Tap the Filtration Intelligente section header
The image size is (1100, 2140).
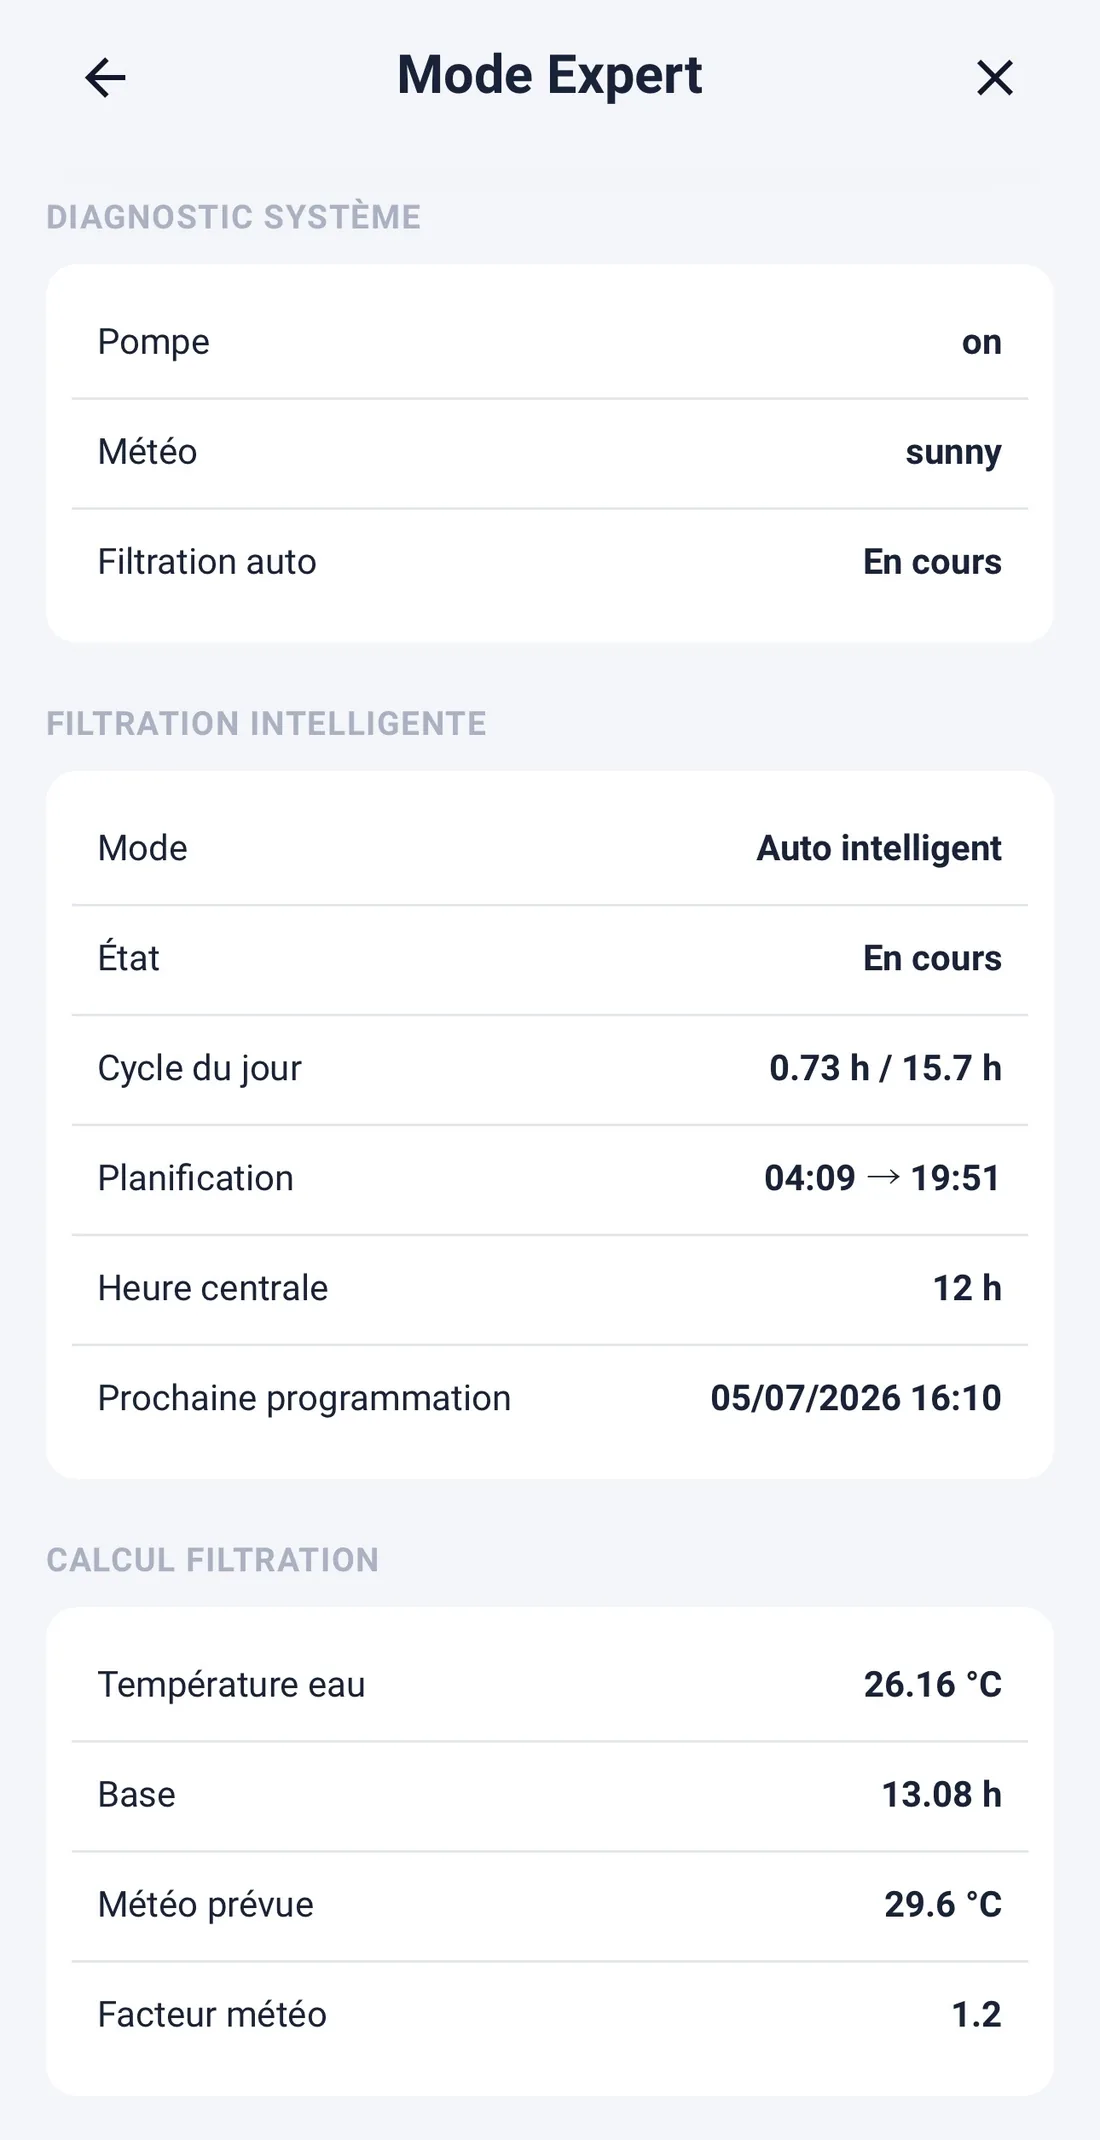pyautogui.click(x=267, y=723)
